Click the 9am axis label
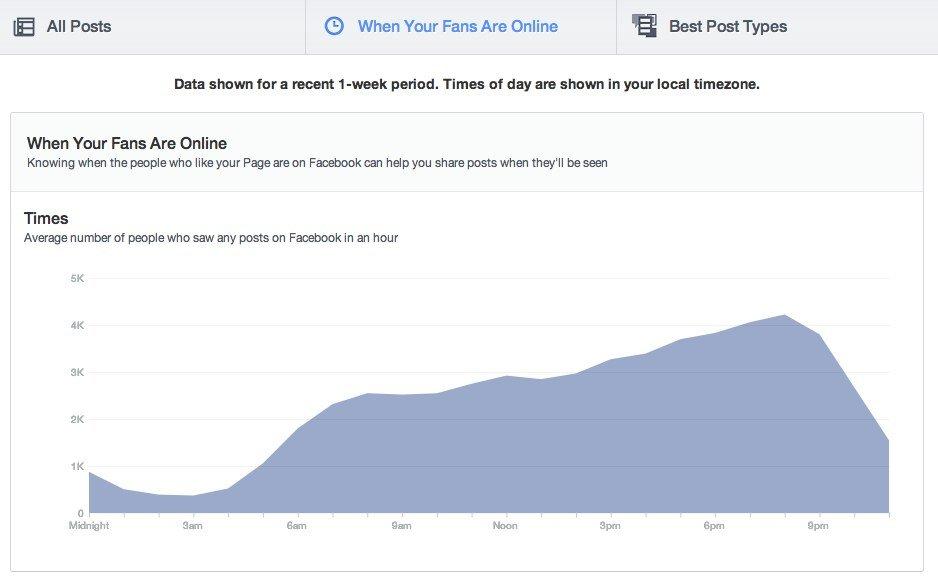 (x=401, y=526)
